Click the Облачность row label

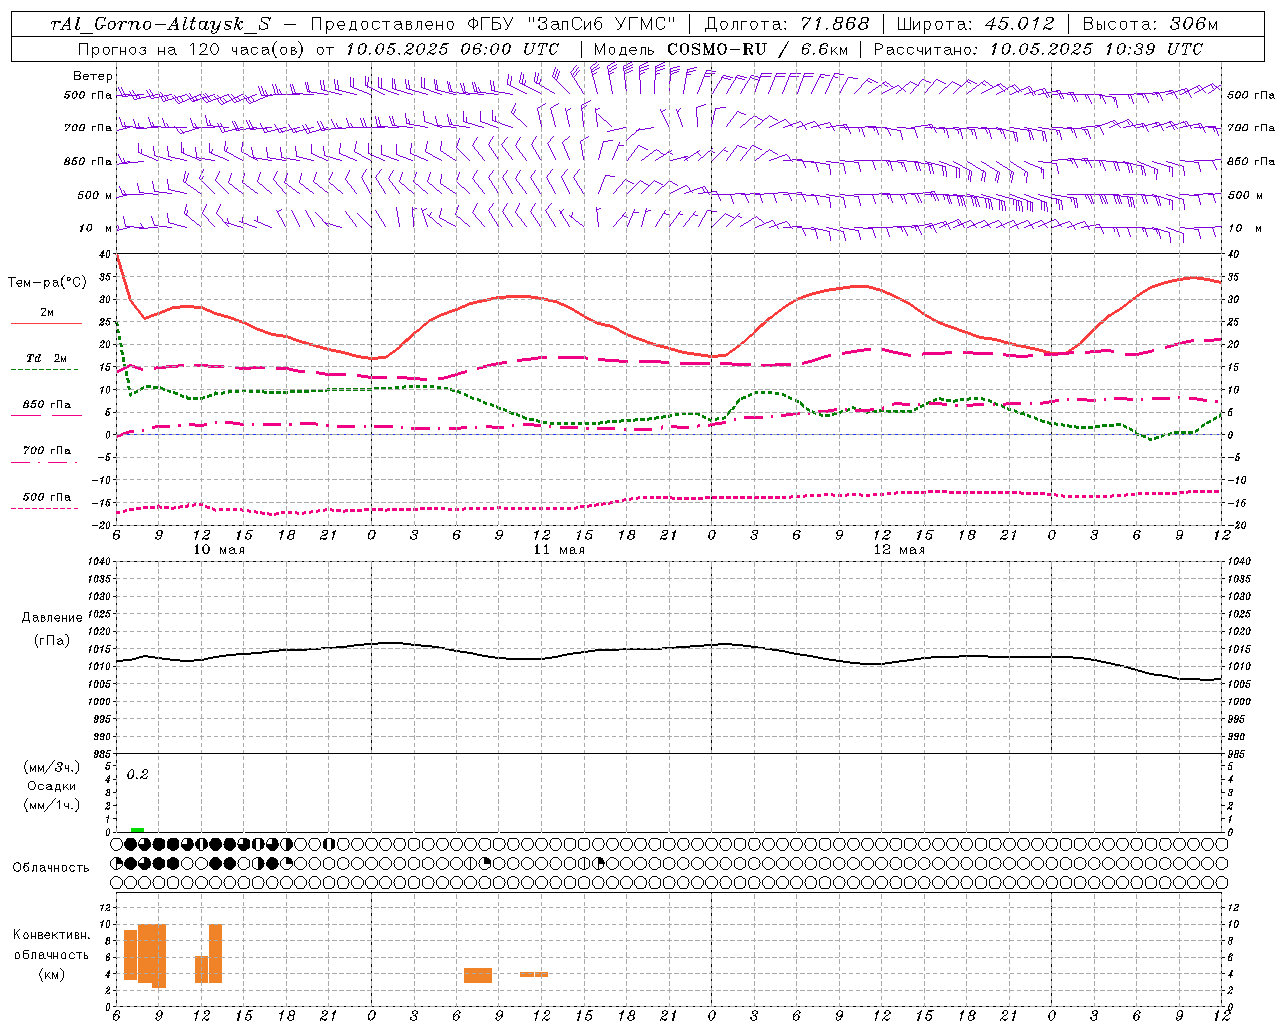[51, 867]
